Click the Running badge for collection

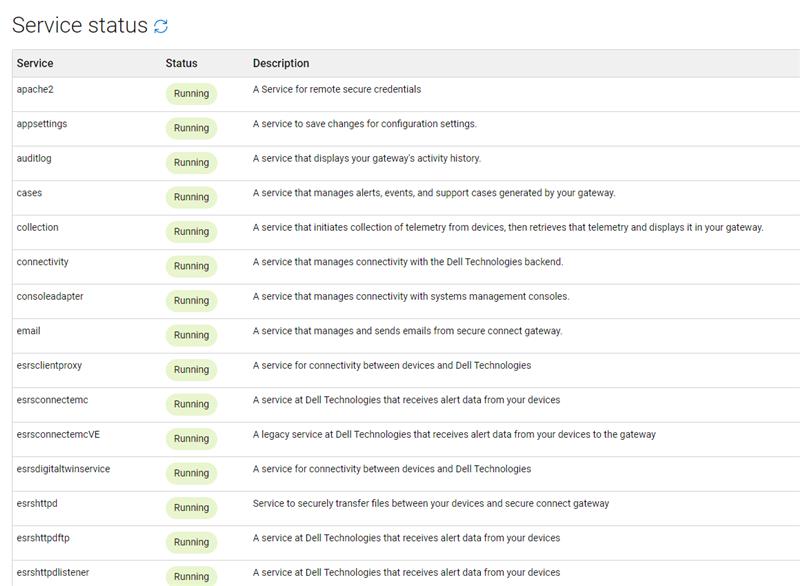(191, 232)
